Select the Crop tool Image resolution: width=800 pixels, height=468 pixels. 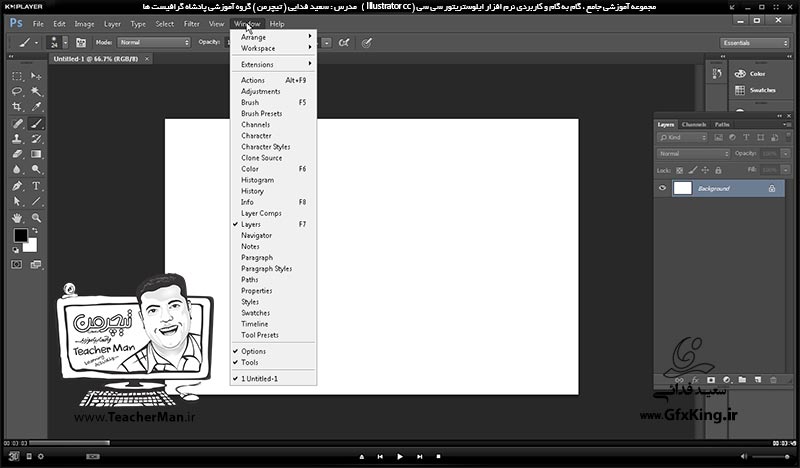click(17, 107)
